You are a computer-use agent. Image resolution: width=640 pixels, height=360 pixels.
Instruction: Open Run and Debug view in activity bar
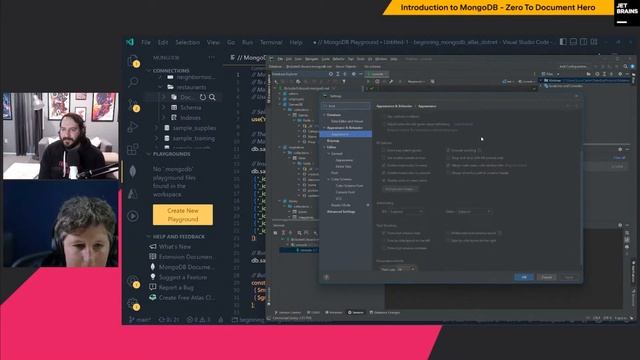click(133, 127)
